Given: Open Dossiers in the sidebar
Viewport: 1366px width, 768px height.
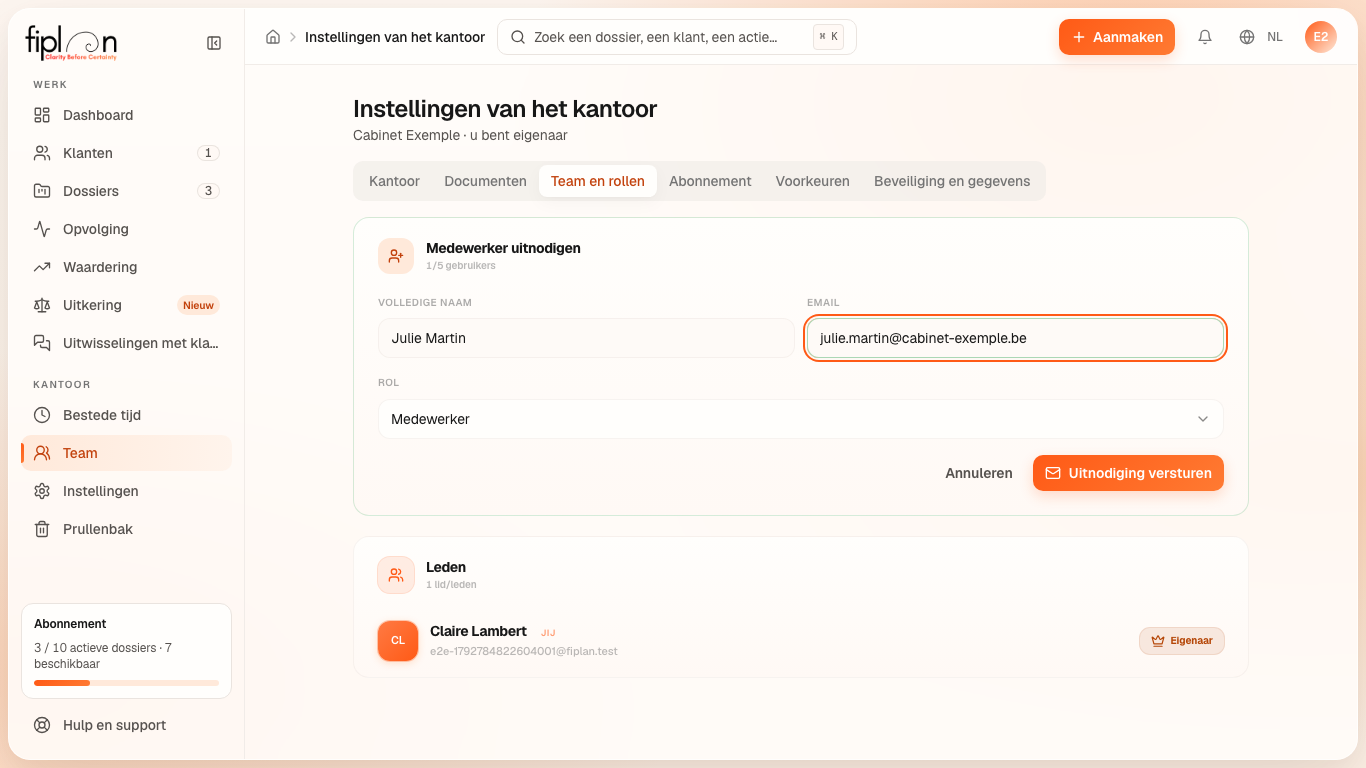Looking at the screenshot, I should (126, 191).
